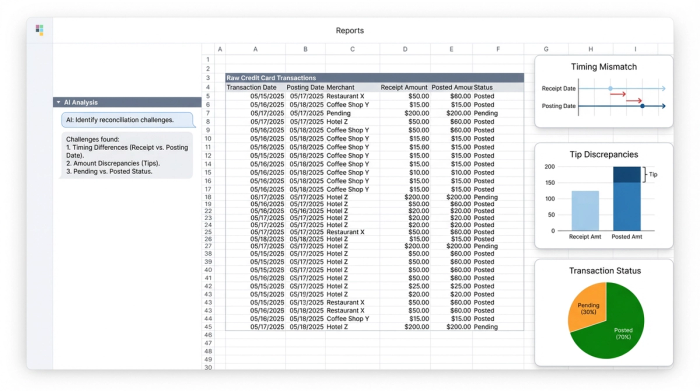Open the Timing Mismatch chart title
This screenshot has width=700, height=391.
point(604,67)
